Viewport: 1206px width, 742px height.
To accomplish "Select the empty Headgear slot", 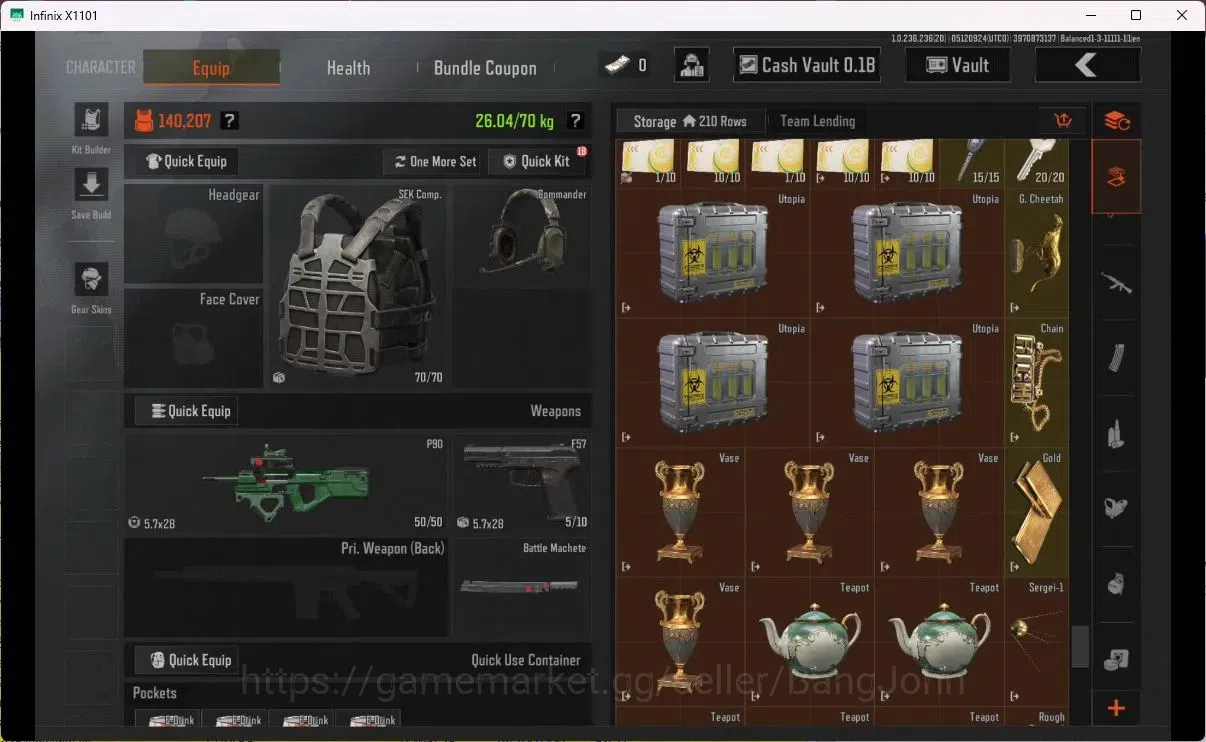I will pyautogui.click(x=194, y=234).
